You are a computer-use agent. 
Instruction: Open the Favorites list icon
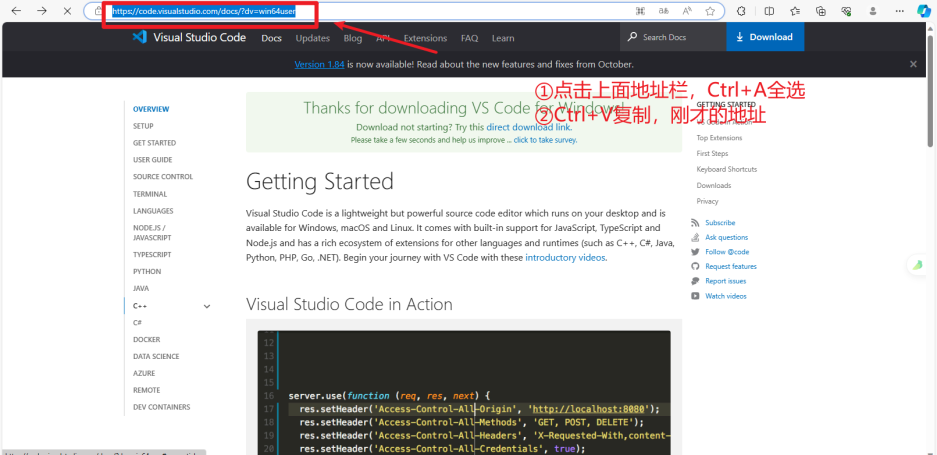coord(795,11)
